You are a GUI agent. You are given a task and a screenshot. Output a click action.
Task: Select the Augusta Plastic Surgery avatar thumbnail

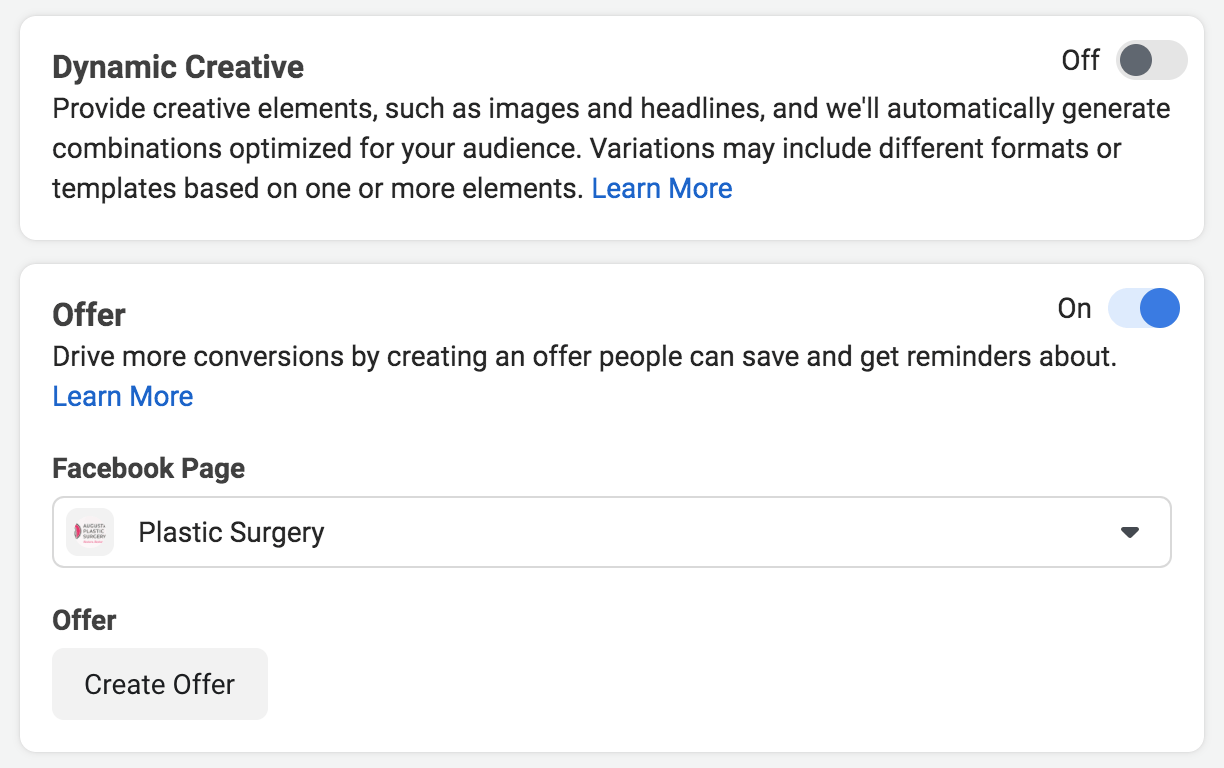click(89, 532)
